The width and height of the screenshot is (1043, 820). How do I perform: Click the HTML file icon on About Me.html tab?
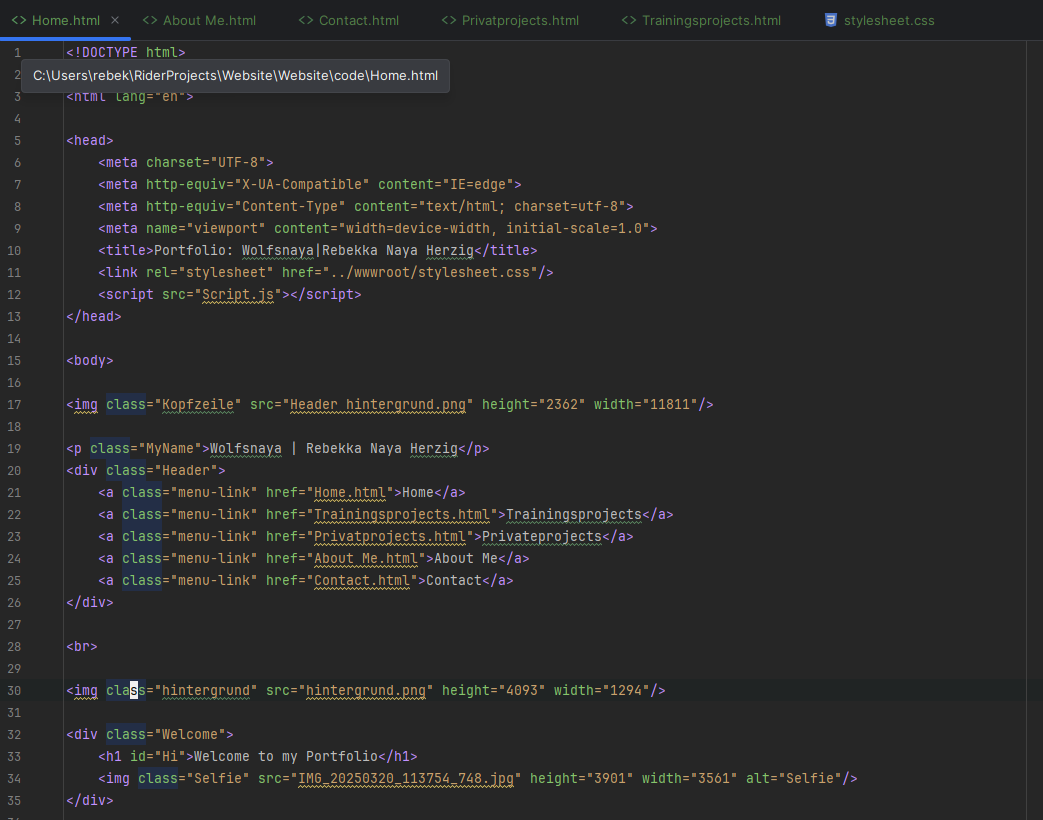(x=150, y=21)
